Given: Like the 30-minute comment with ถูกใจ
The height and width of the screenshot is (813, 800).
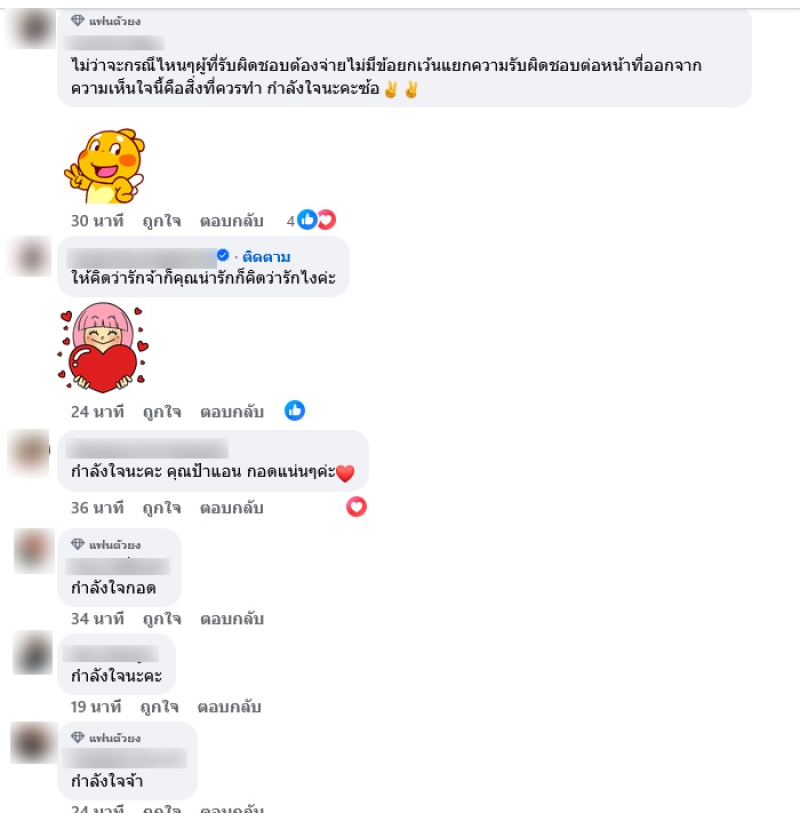Looking at the screenshot, I should (162, 221).
